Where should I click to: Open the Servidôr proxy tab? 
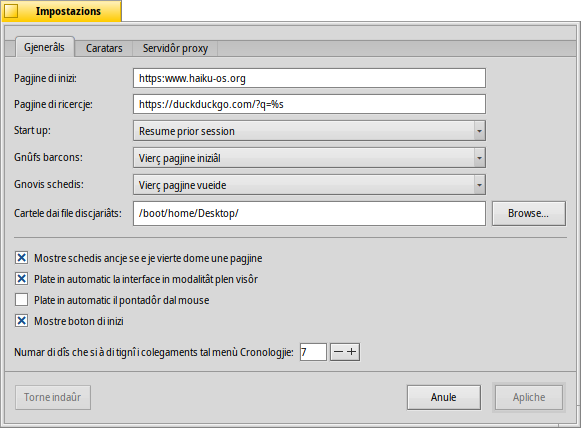175,48
